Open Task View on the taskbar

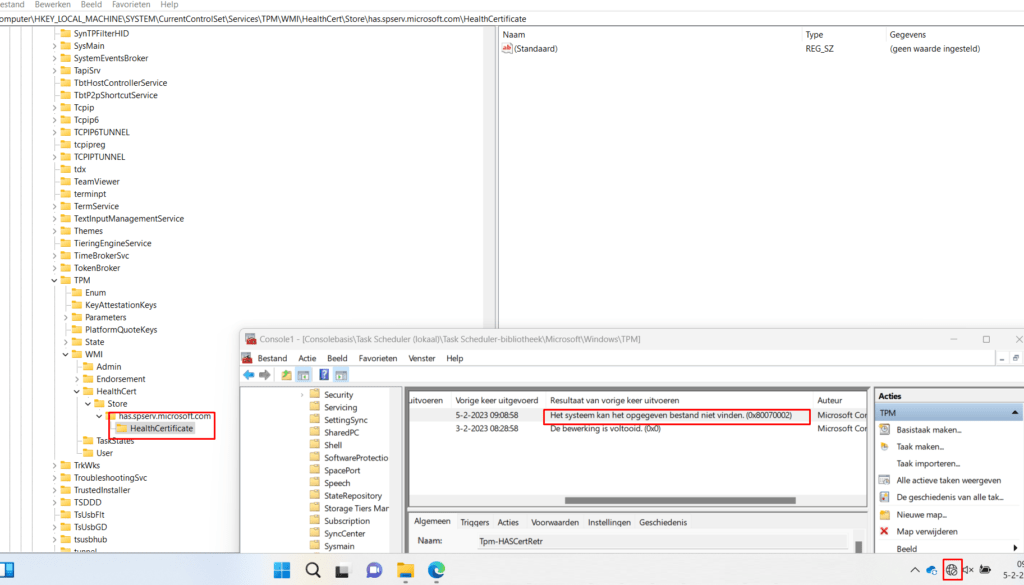click(x=344, y=570)
